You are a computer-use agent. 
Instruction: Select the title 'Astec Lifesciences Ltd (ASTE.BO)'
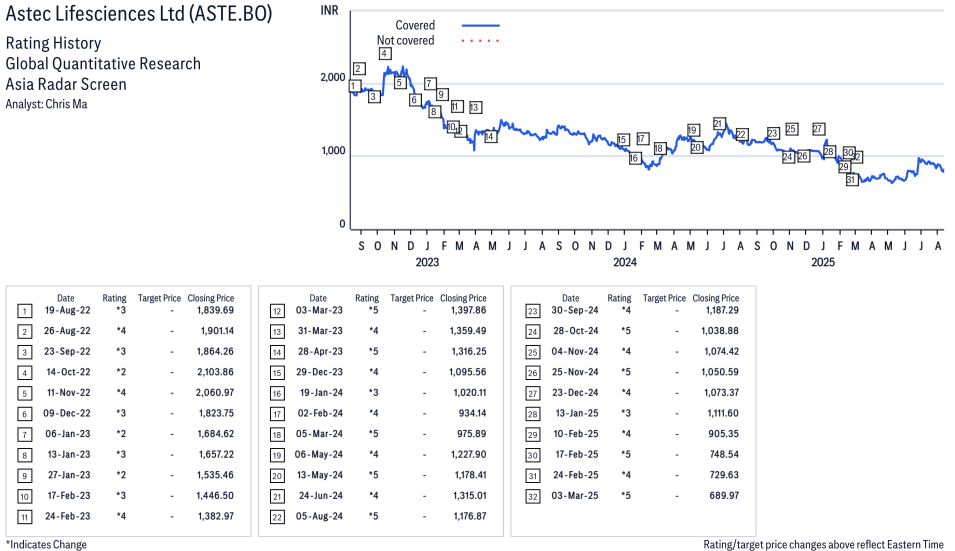pos(139,13)
